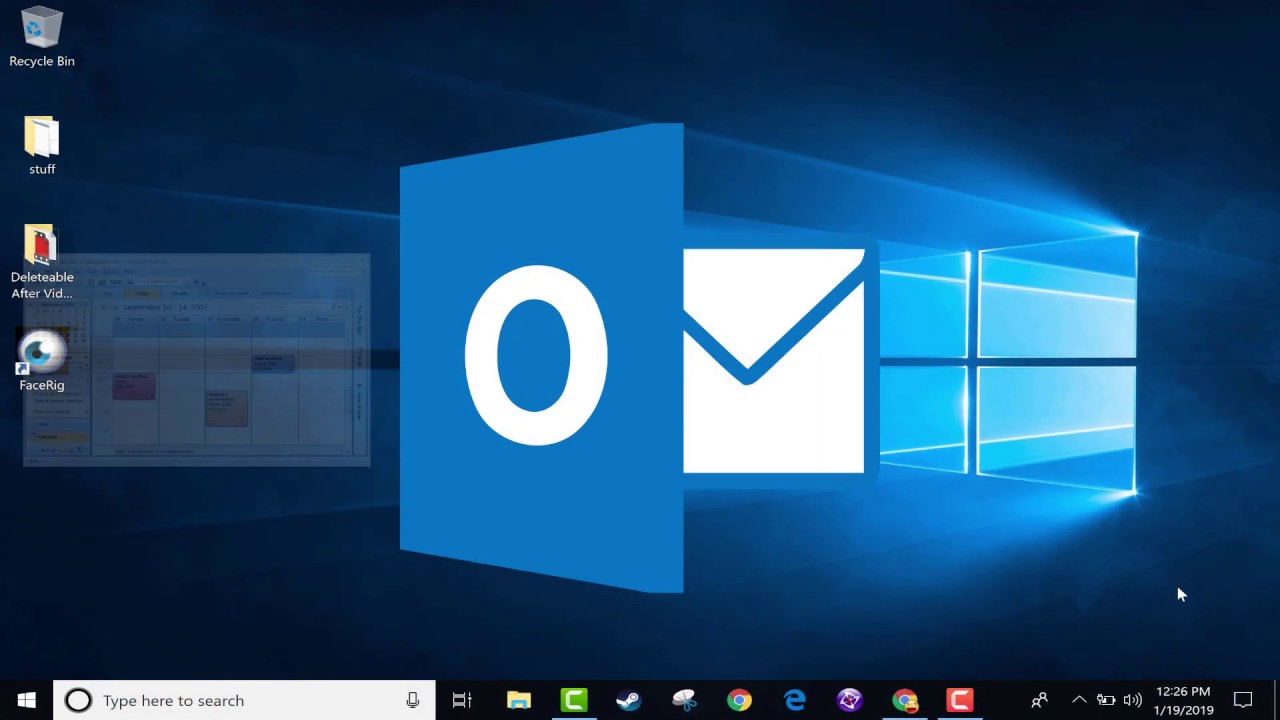Click the Open a Shared Calendar link
This screenshot has height=720, width=1280.
[x=57, y=400]
